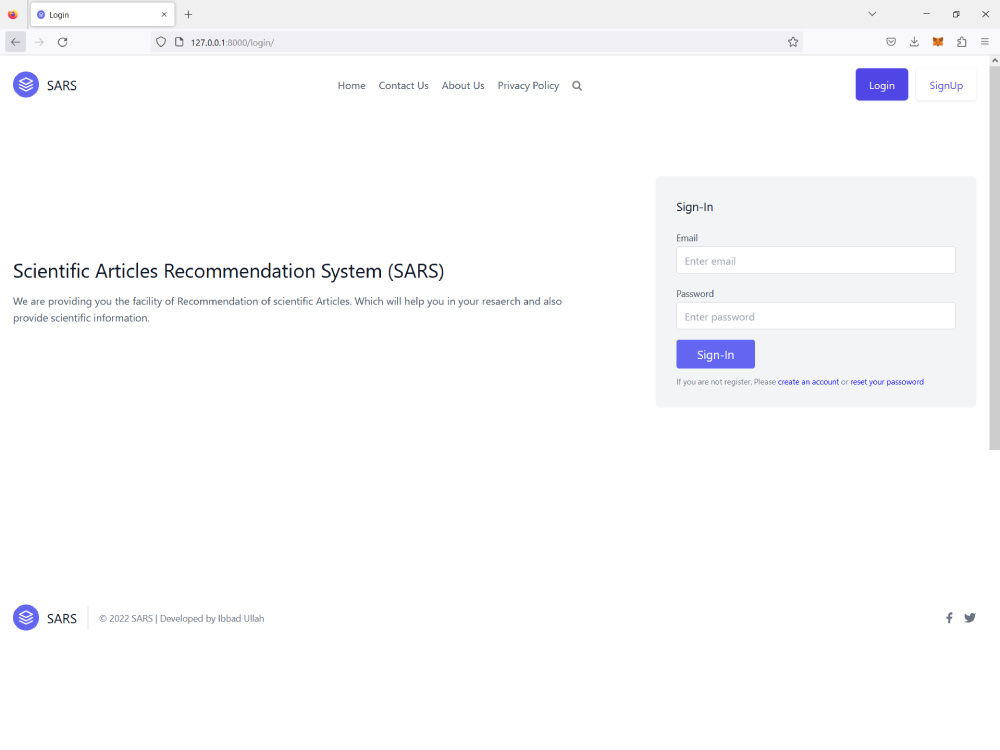The width and height of the screenshot is (1000, 750).
Task: Click the Login button in header
Action: [881, 85]
